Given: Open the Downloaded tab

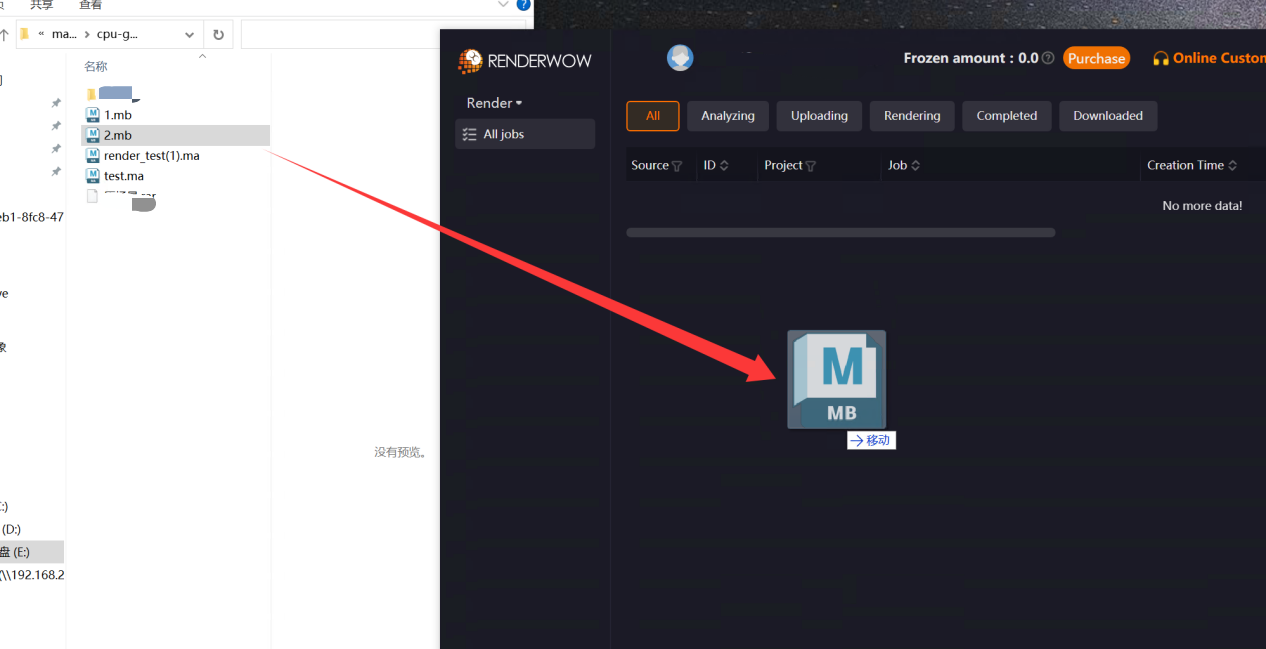Looking at the screenshot, I should pos(1108,116).
